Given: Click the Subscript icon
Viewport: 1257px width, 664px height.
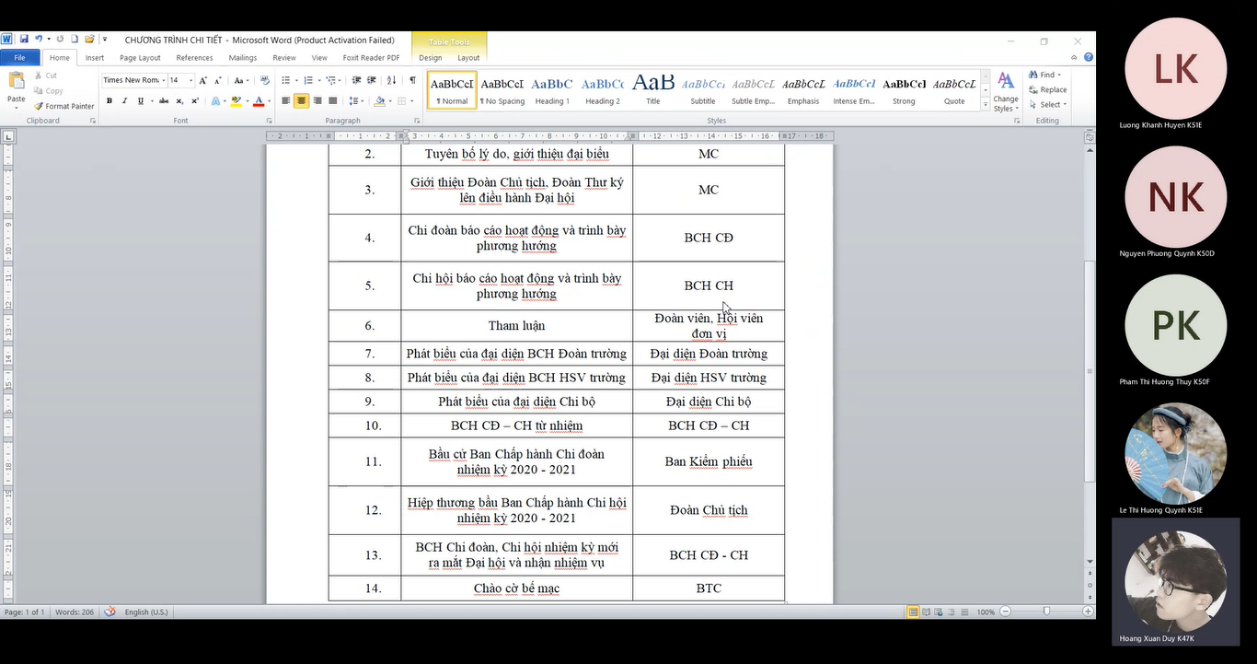Looking at the screenshot, I should click(x=179, y=101).
